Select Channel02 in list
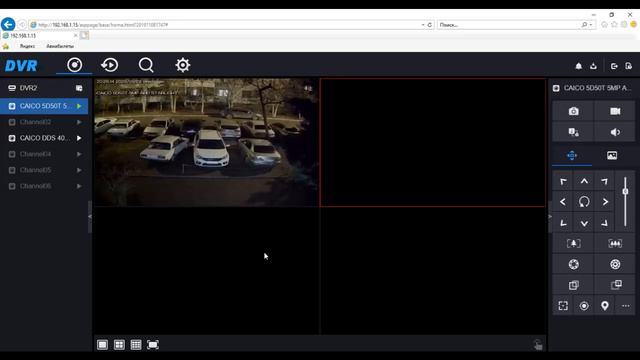Viewport: 640px width, 360px height. point(36,122)
